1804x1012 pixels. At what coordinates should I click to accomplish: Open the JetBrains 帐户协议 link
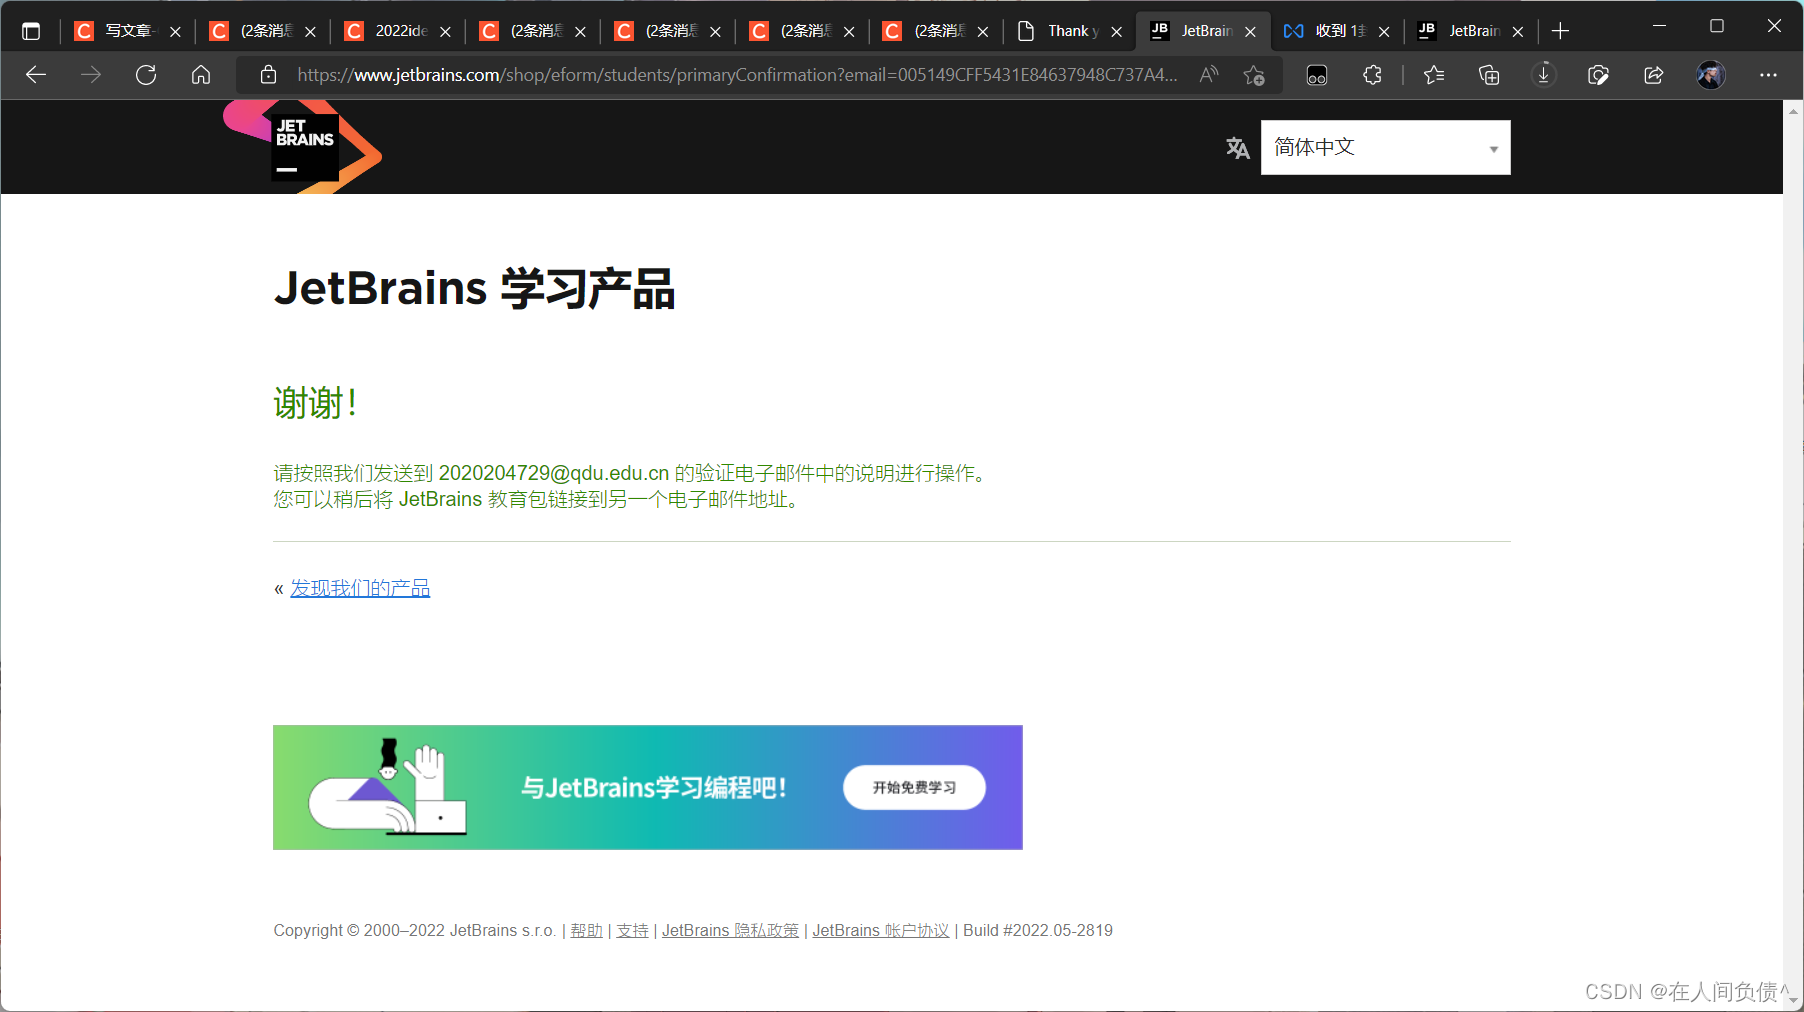click(x=880, y=930)
